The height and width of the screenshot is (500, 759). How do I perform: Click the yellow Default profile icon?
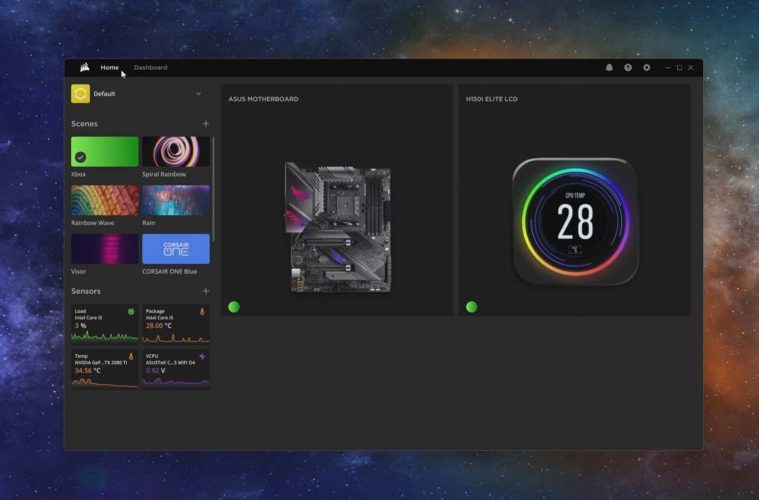pos(80,93)
